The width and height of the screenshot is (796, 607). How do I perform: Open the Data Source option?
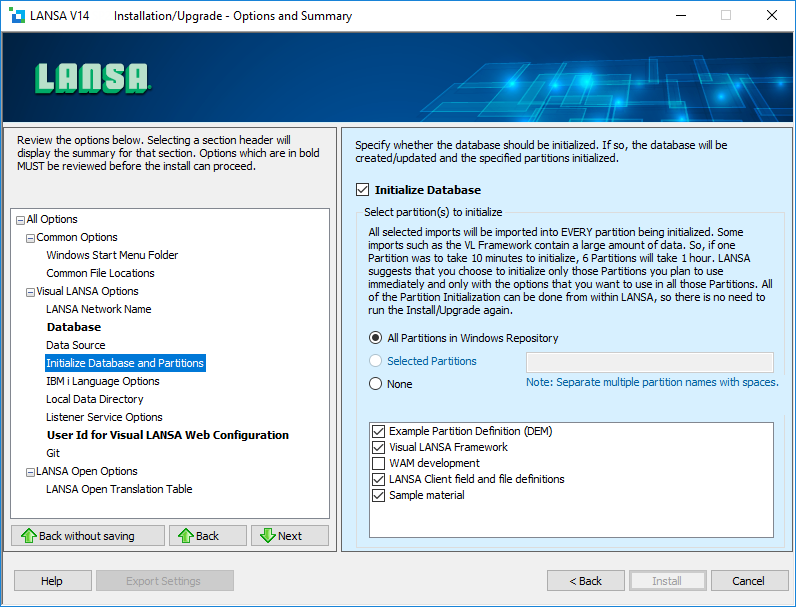tap(76, 345)
